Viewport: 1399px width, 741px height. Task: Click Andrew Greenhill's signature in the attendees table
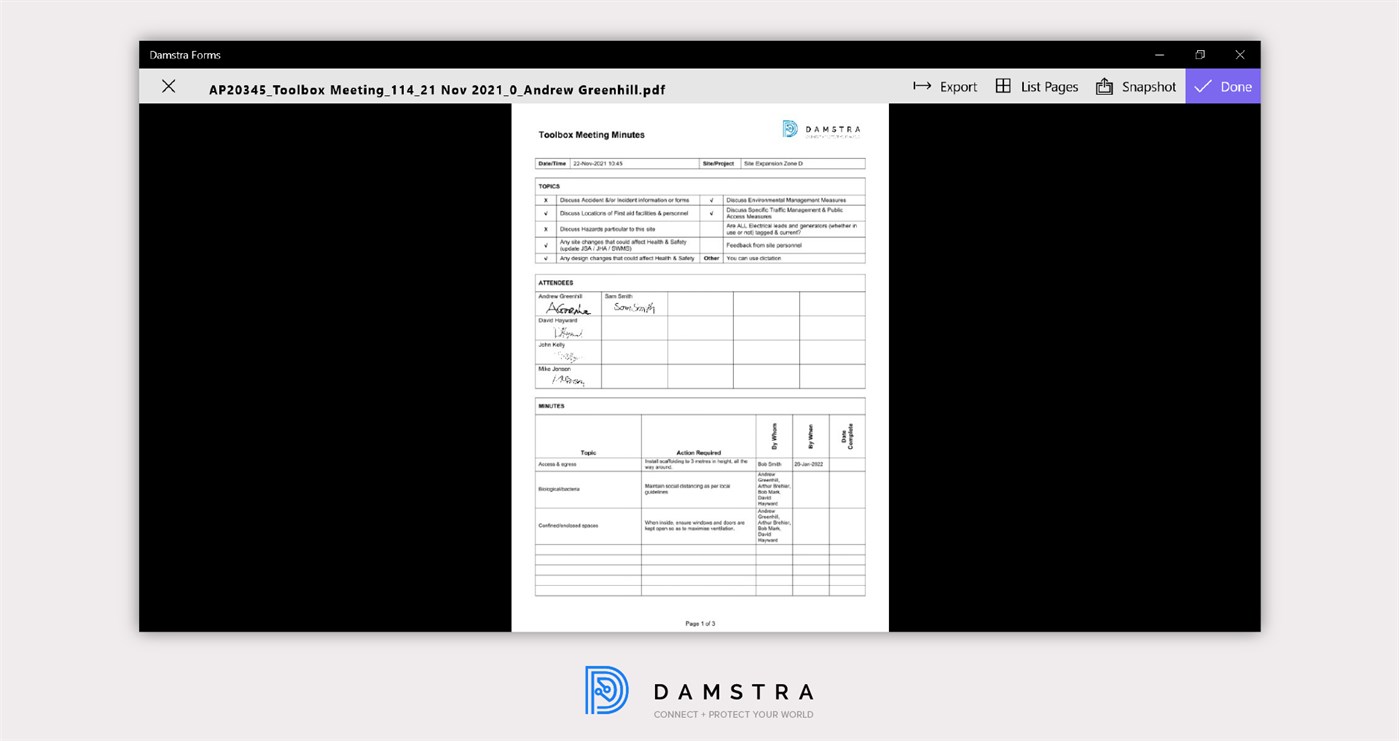pyautogui.click(x=568, y=308)
